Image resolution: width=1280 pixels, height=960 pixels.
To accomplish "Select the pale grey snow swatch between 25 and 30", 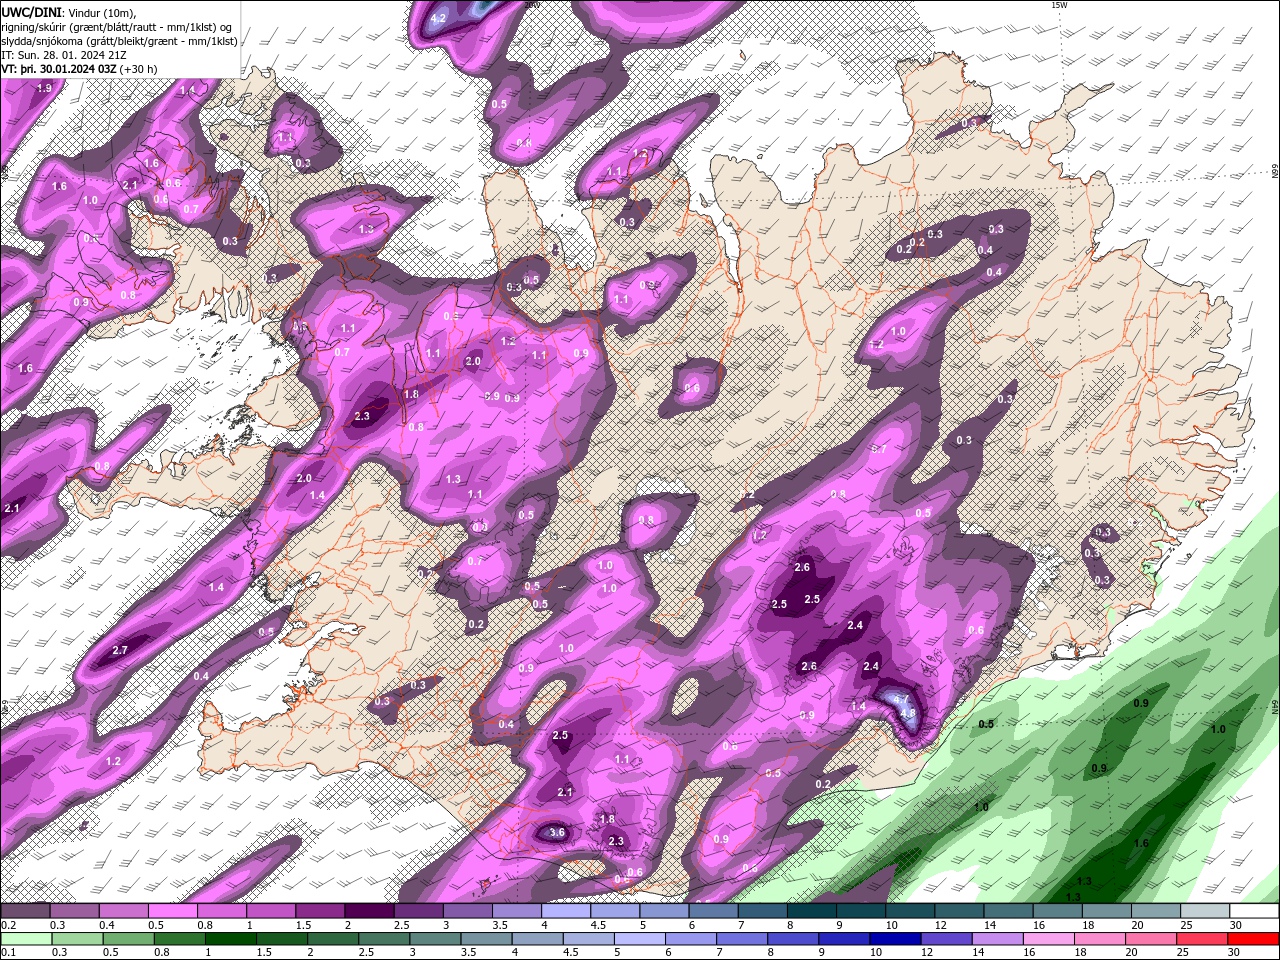I will [1204, 911].
